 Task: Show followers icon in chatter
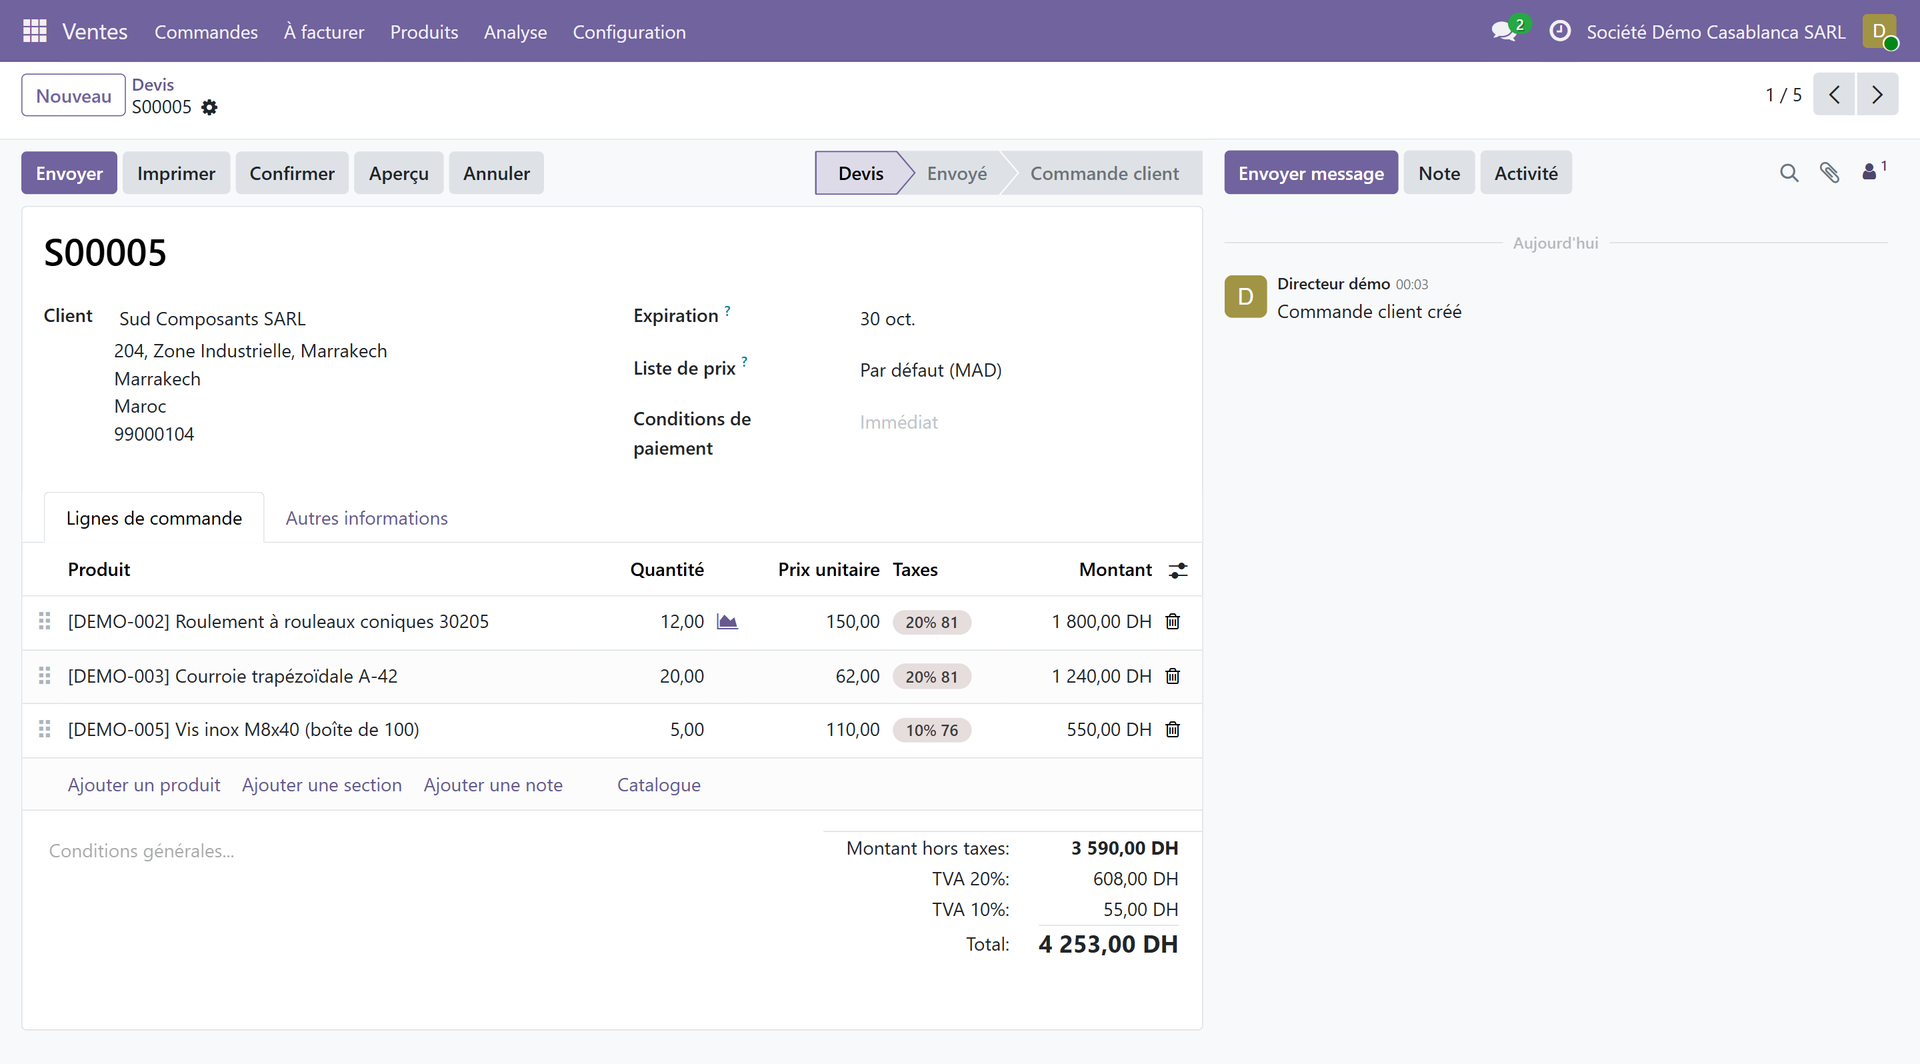click(1874, 171)
